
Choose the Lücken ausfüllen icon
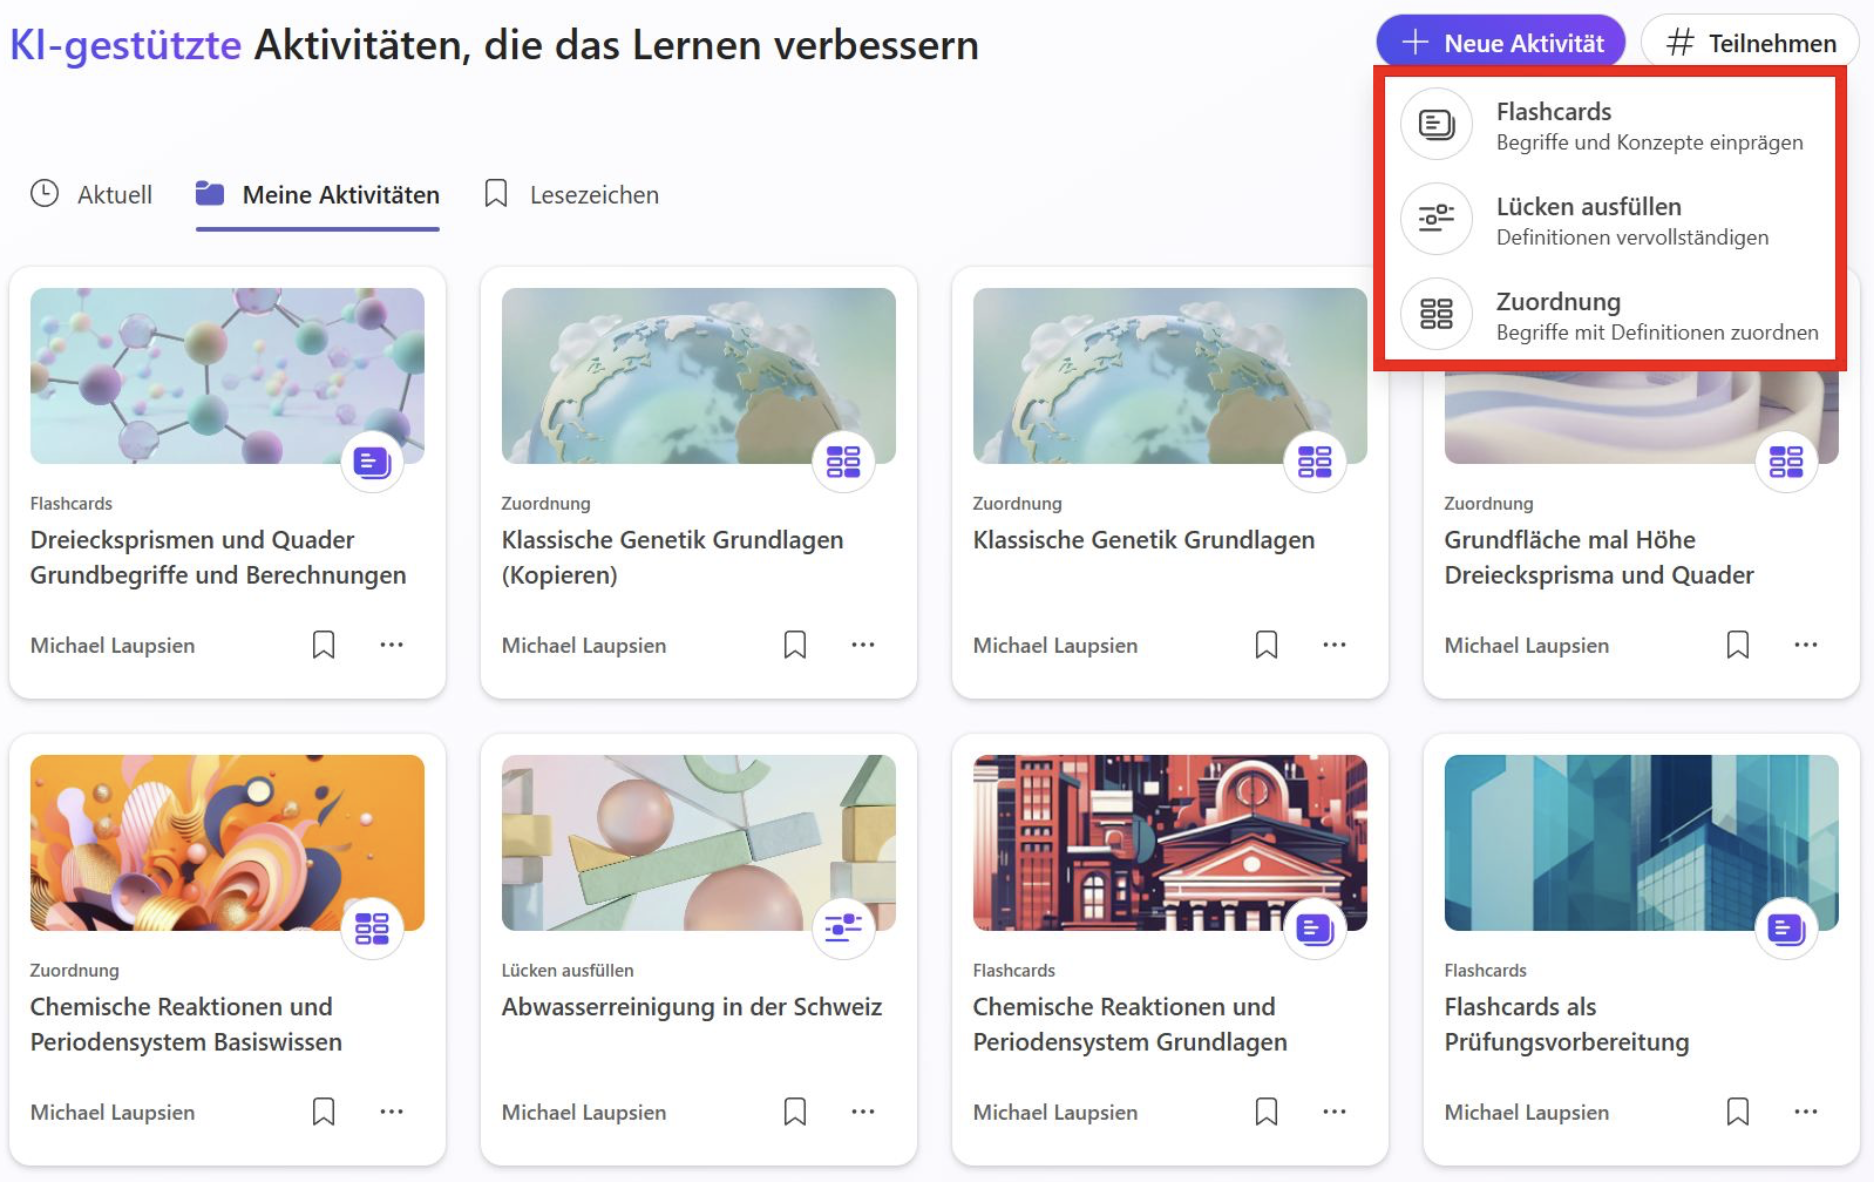(1436, 219)
